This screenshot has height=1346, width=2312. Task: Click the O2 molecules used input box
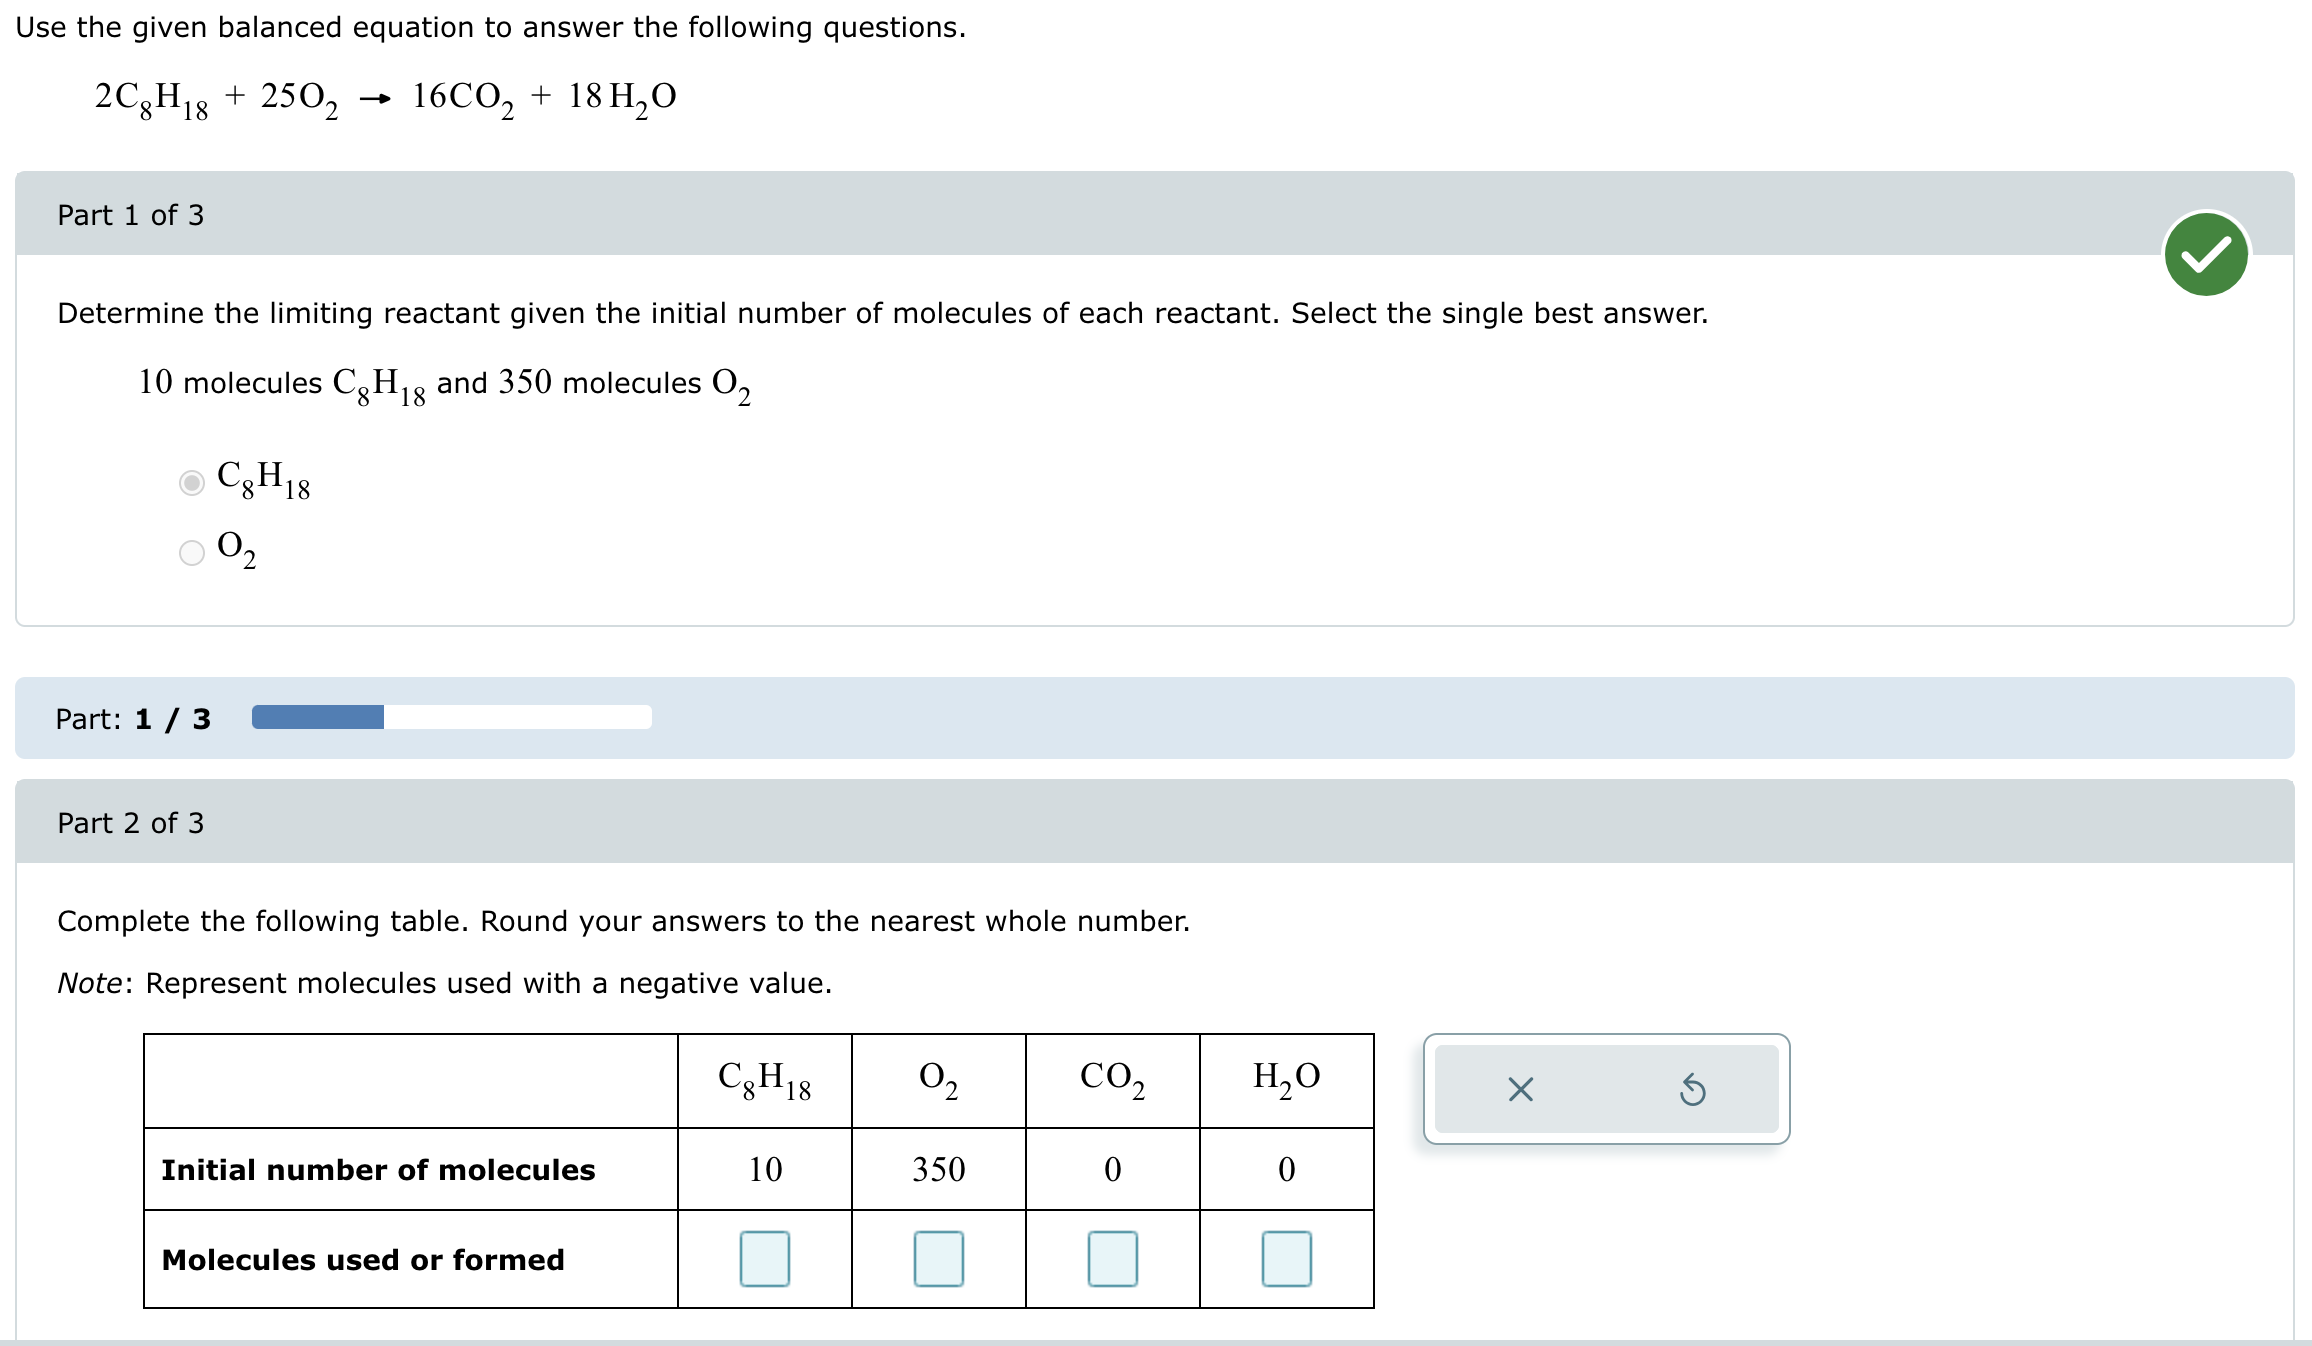938,1259
